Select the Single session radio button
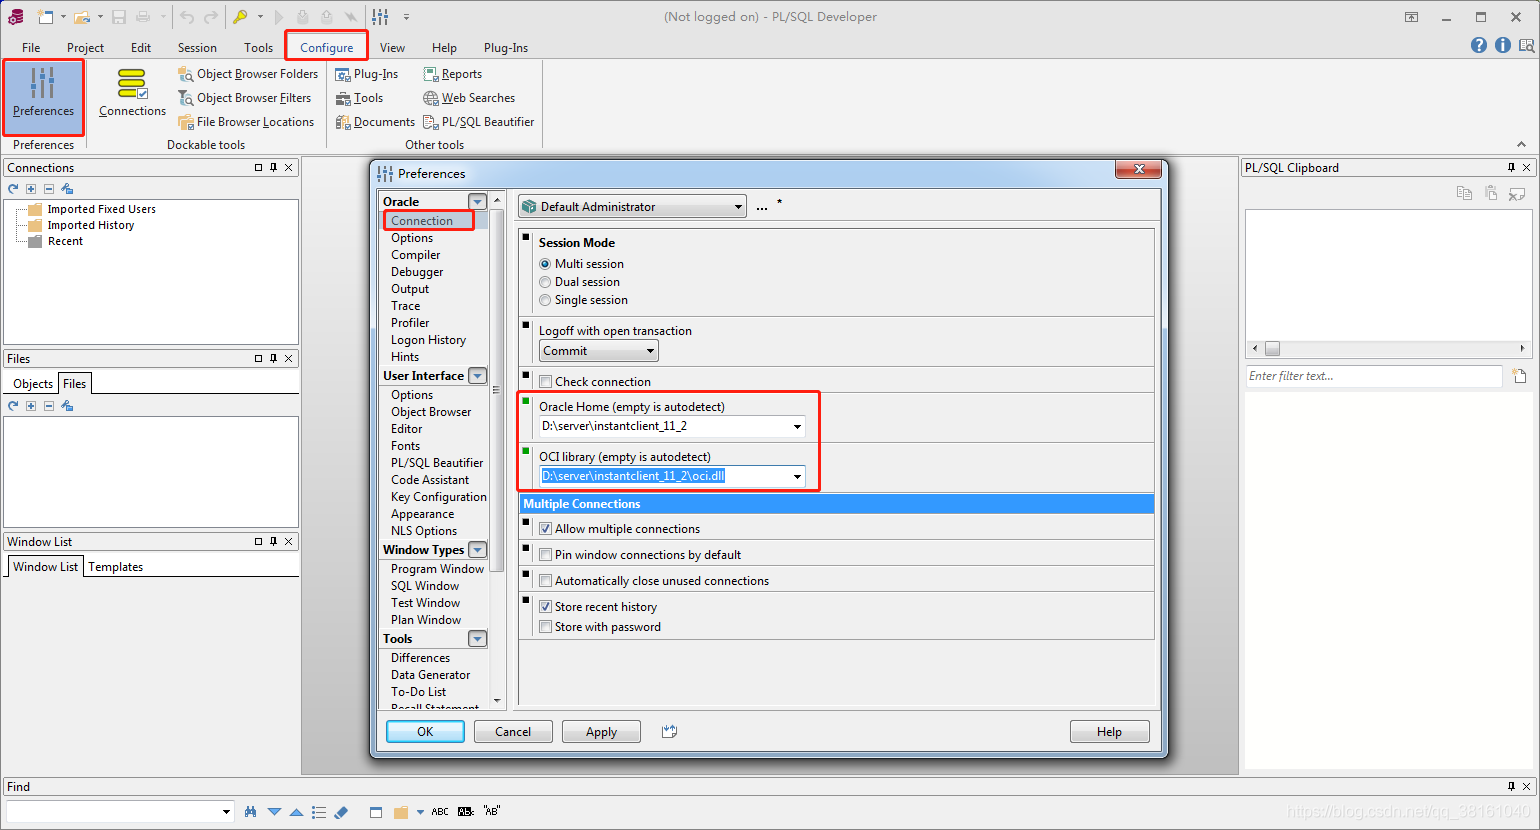 click(545, 300)
